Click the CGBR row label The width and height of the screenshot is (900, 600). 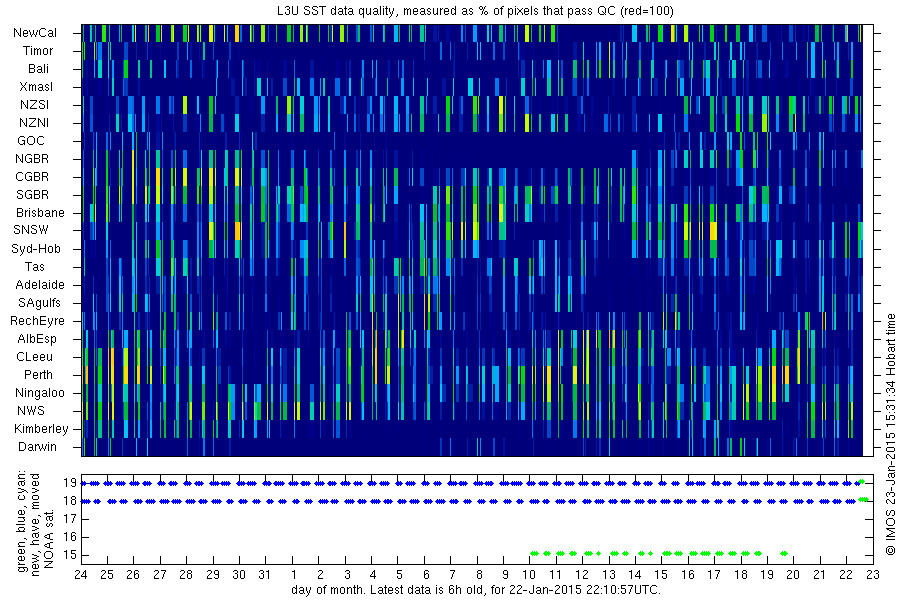[x=32, y=176]
